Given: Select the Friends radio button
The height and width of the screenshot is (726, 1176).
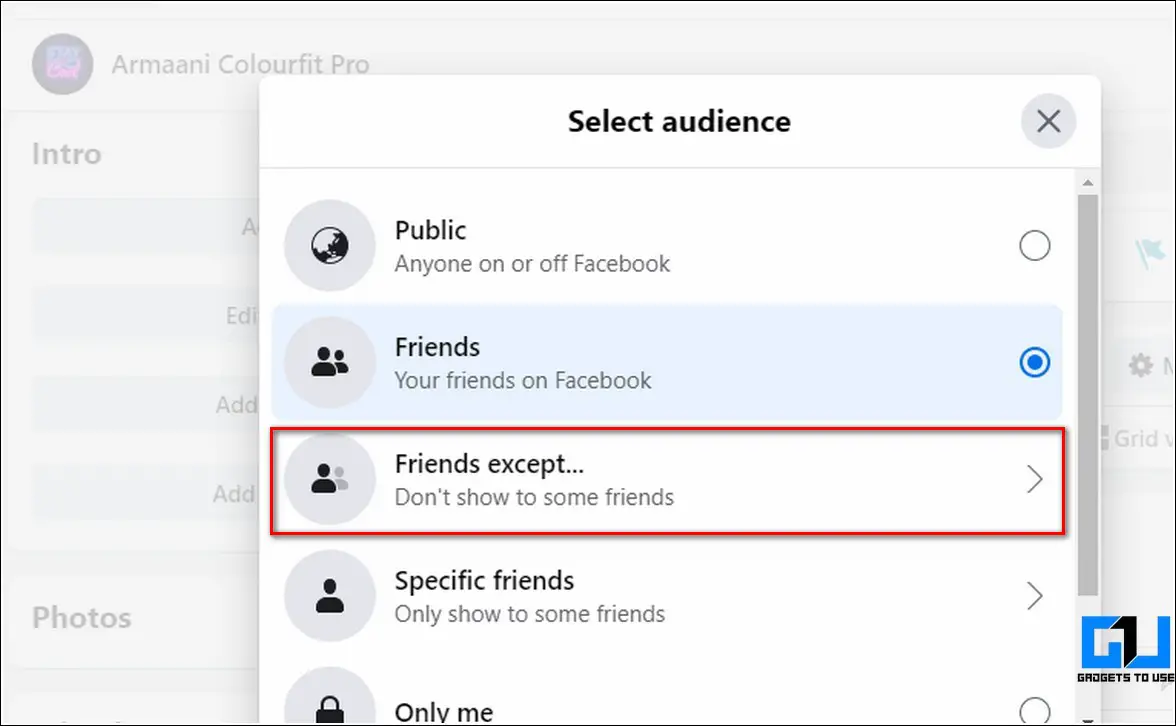Looking at the screenshot, I should point(1034,362).
